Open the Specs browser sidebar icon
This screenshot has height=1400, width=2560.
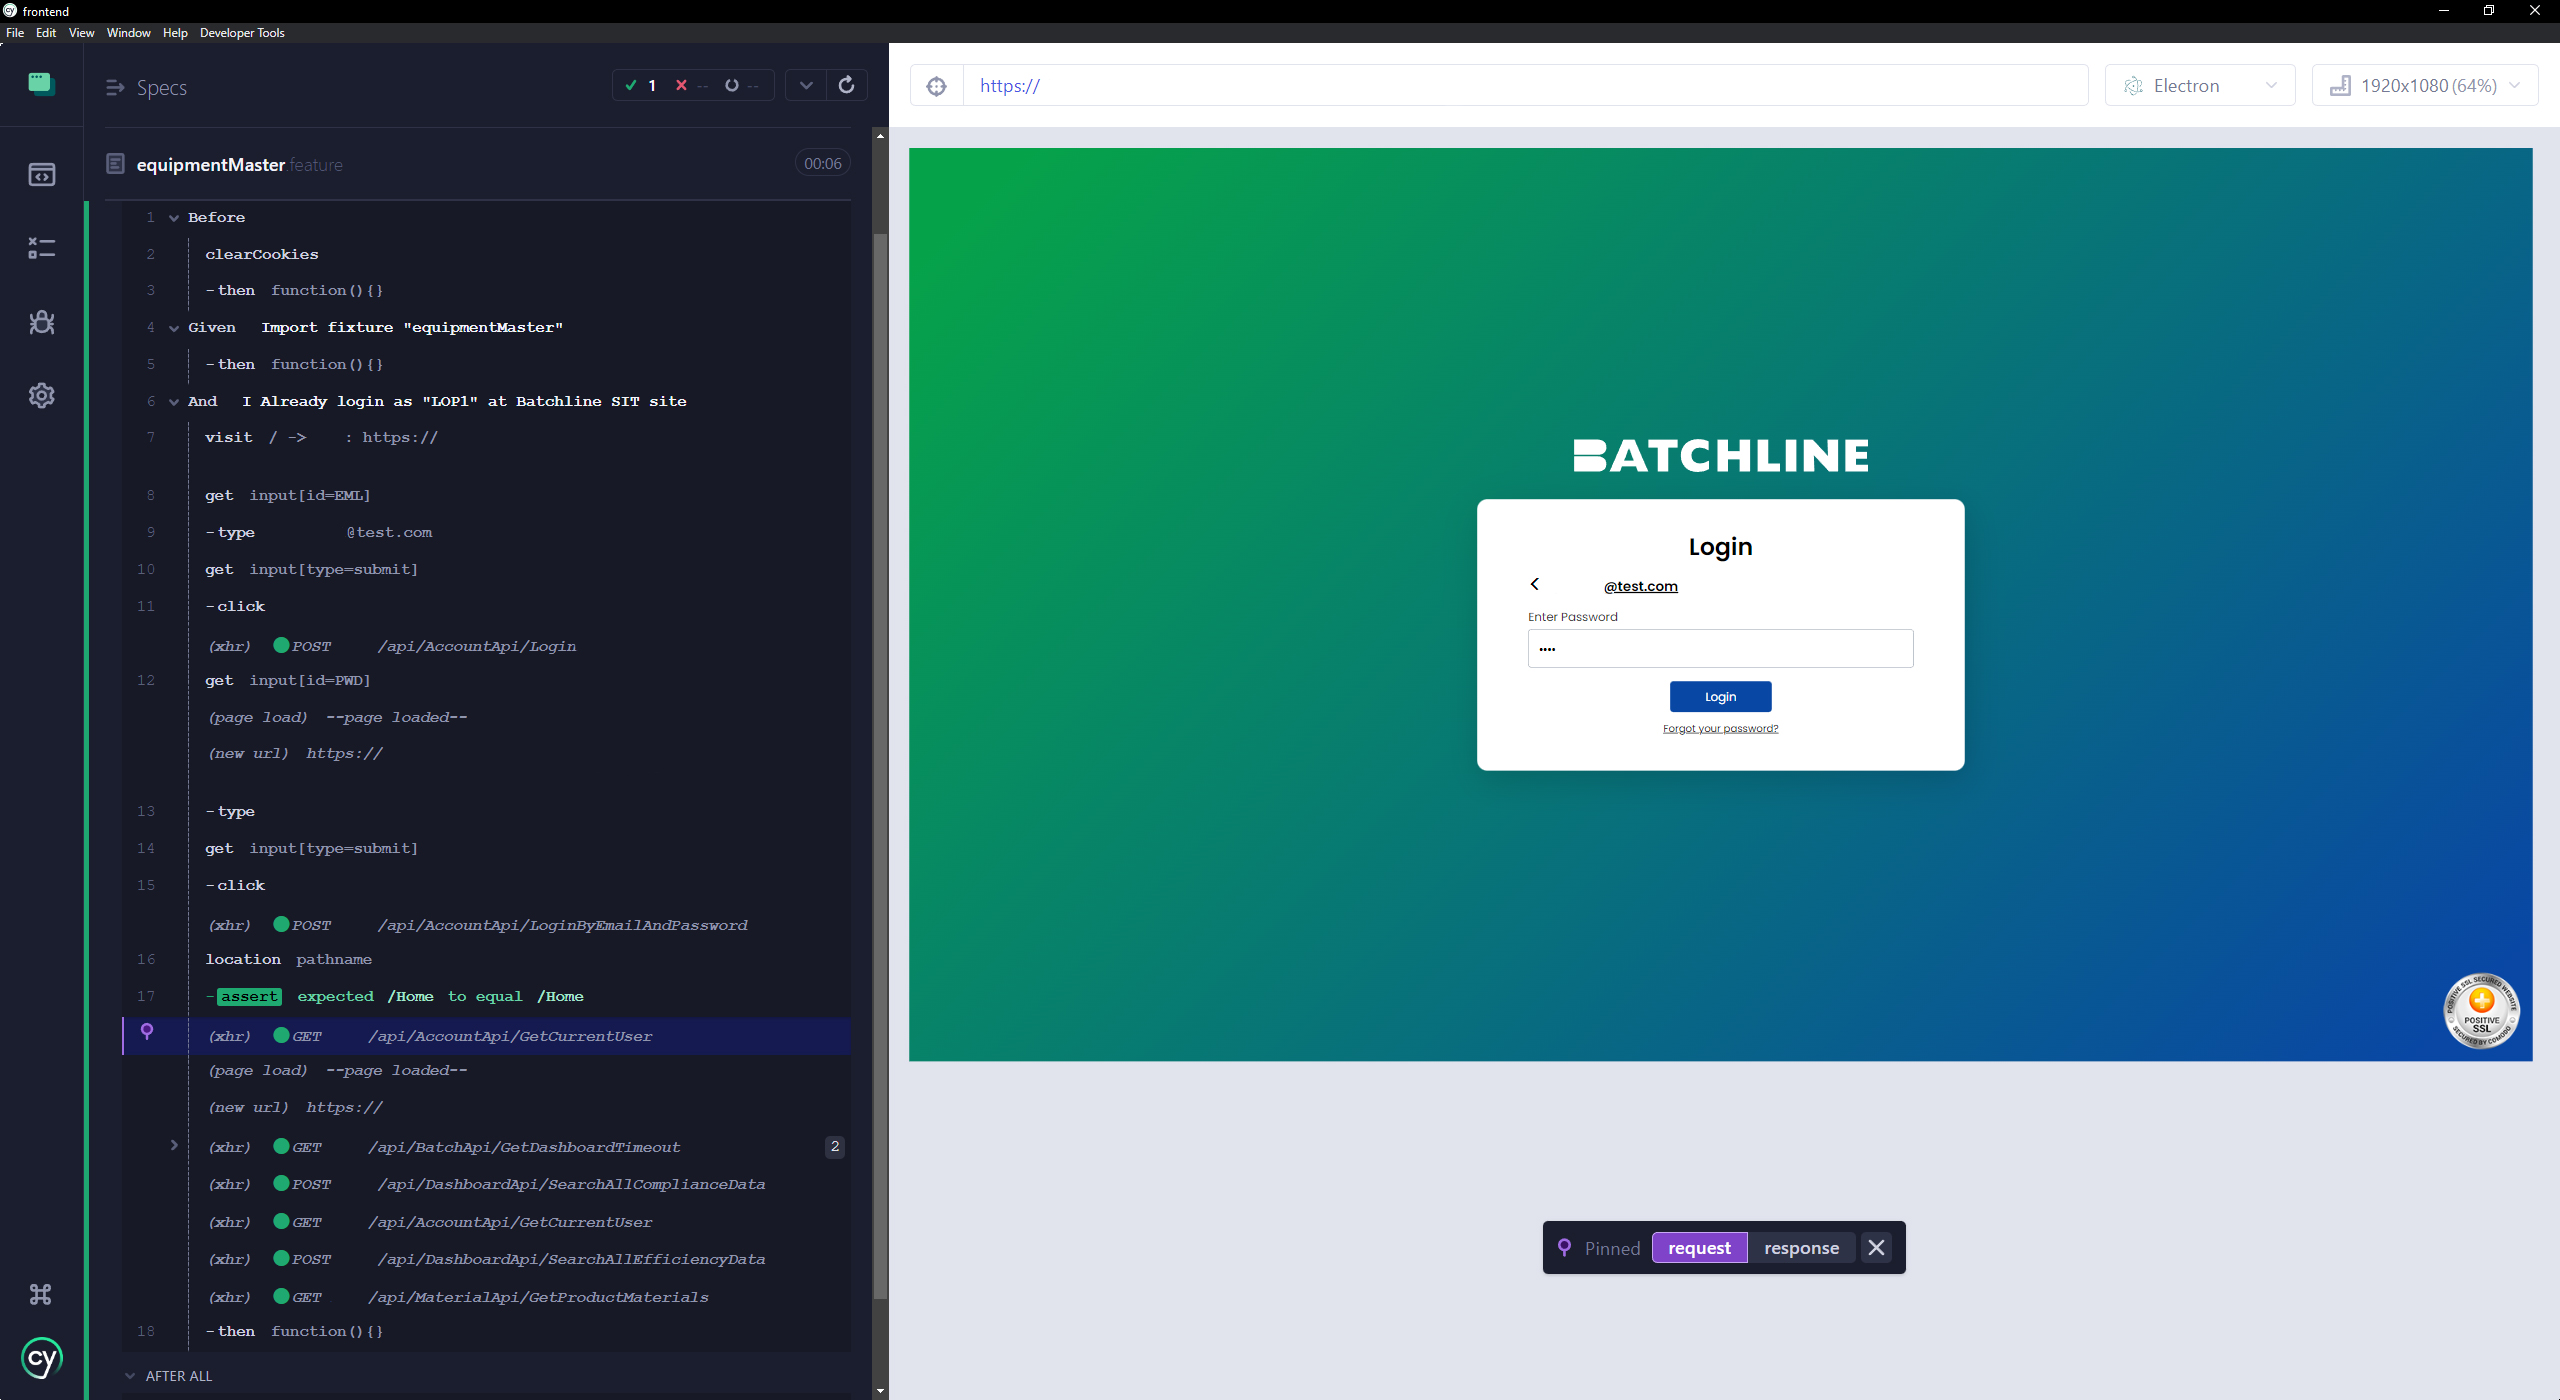pos(41,175)
